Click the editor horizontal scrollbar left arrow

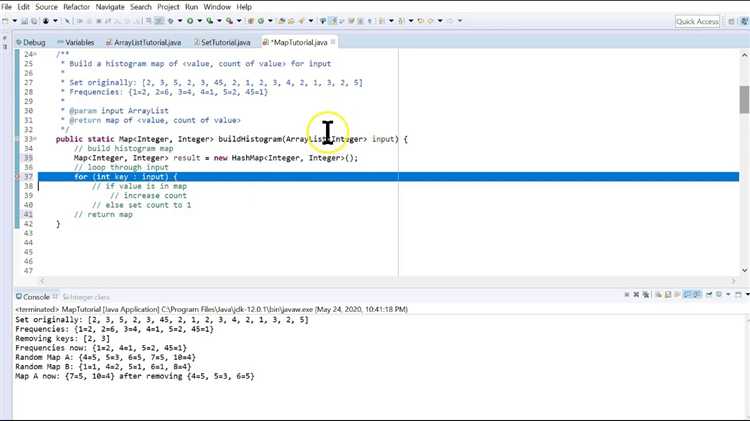tap(42, 281)
